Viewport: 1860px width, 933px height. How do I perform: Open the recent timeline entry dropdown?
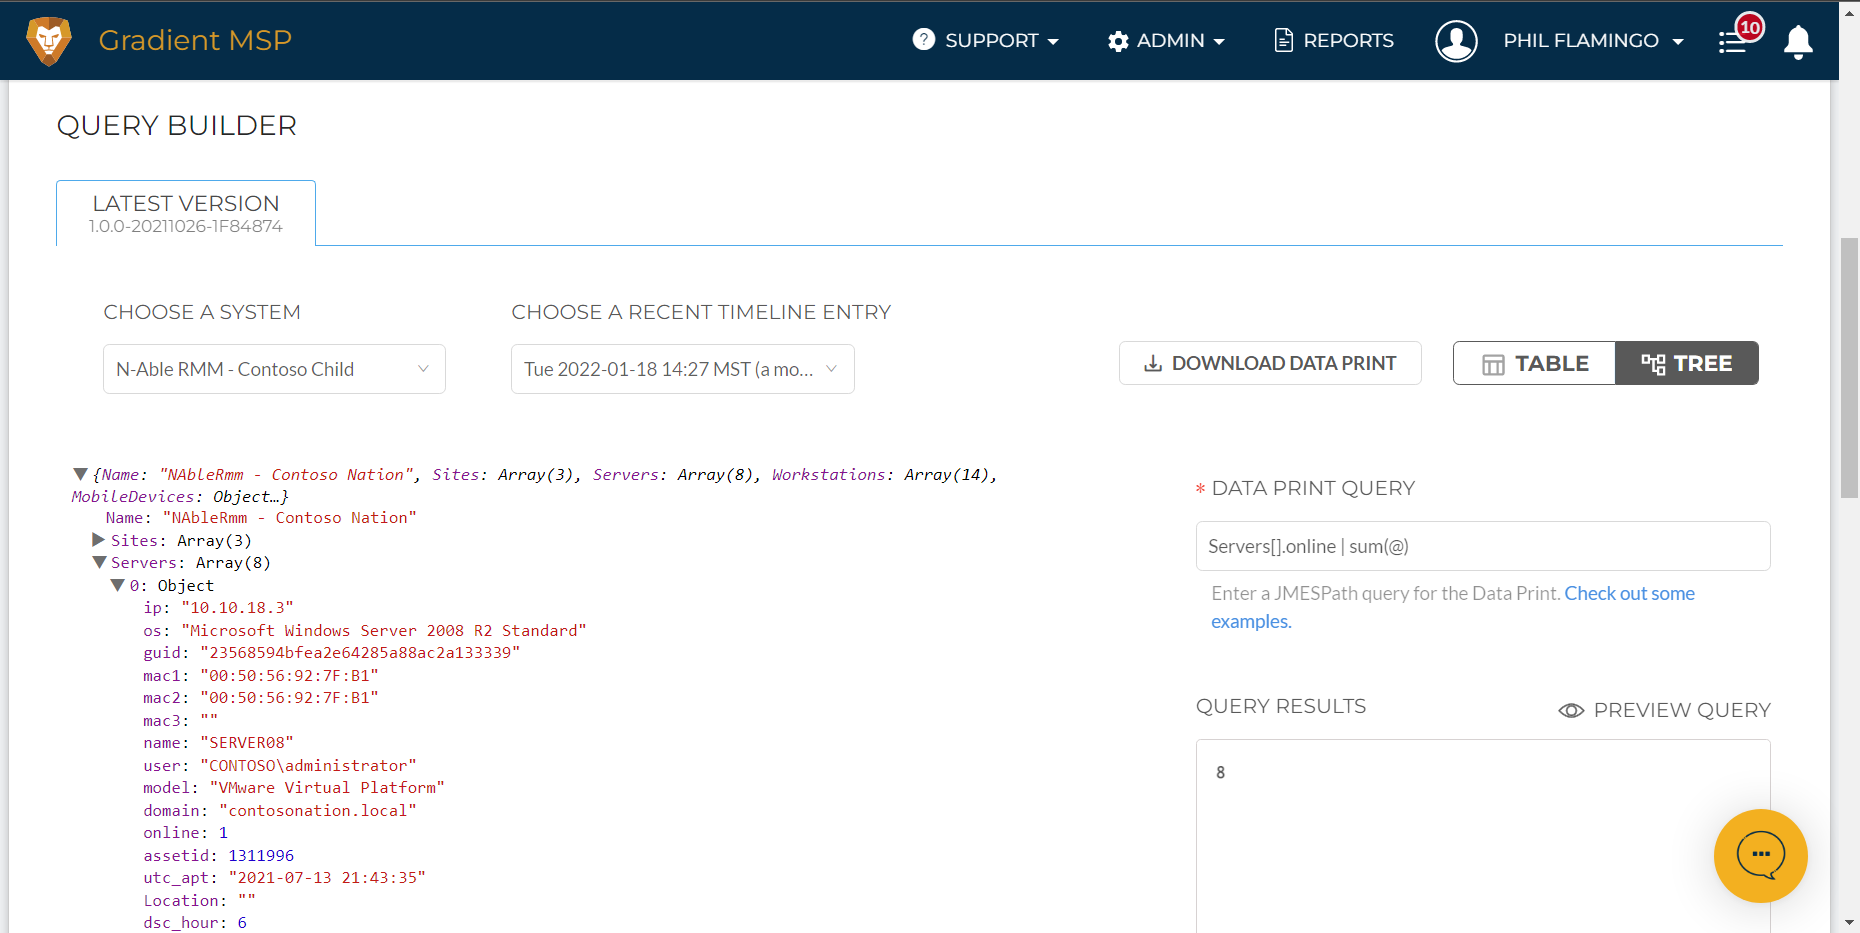coord(683,369)
